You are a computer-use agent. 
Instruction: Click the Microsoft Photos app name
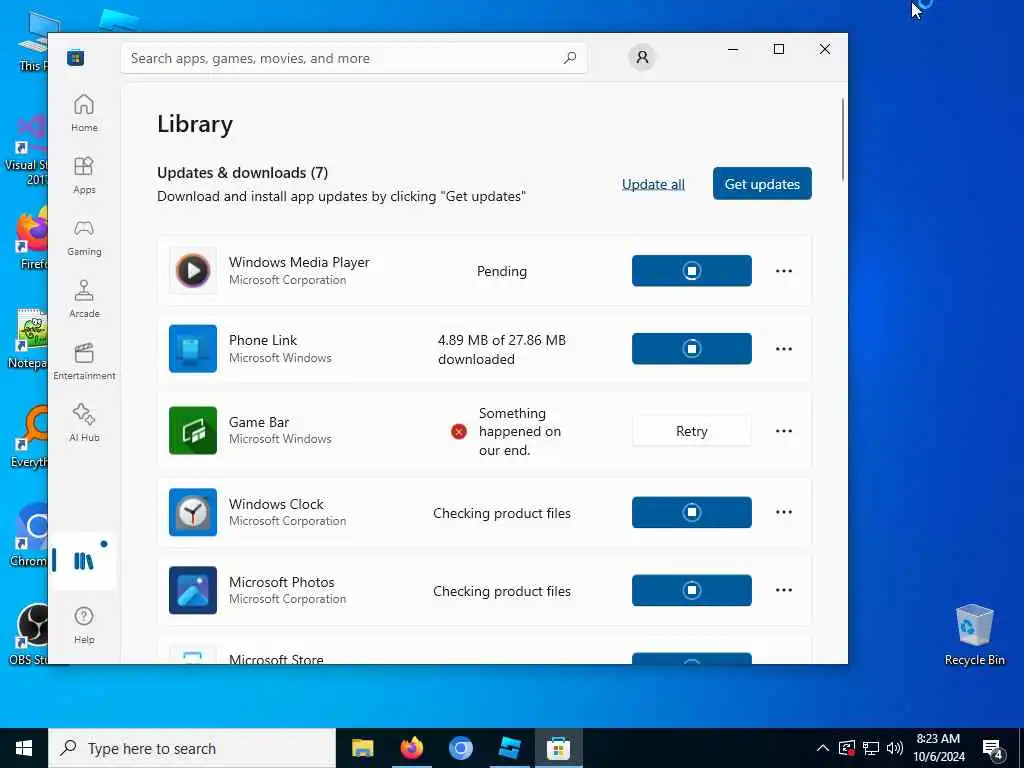click(281, 582)
